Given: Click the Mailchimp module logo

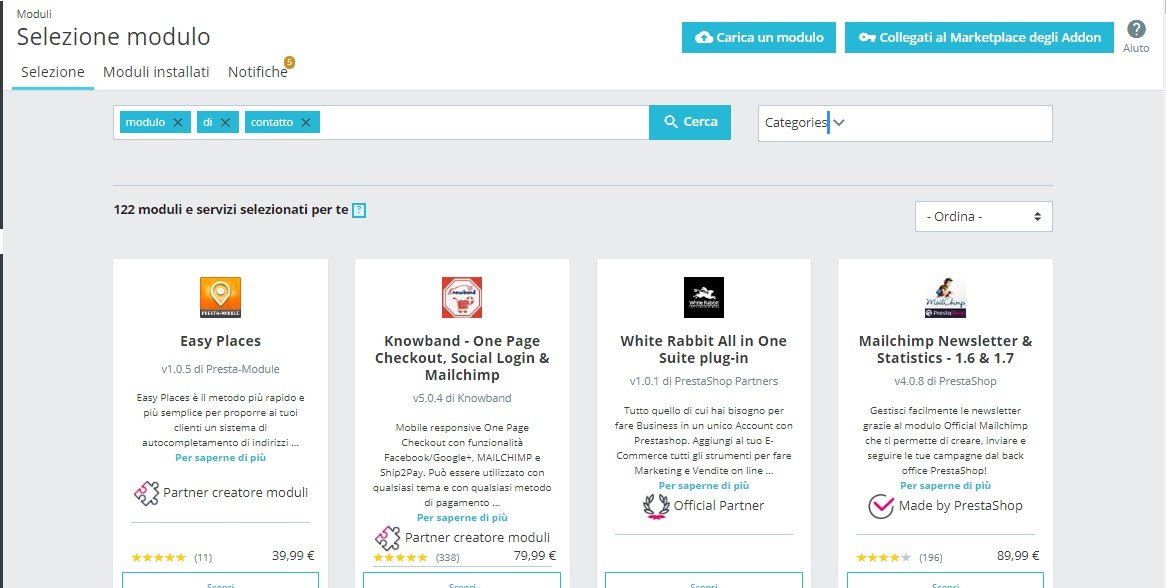Looking at the screenshot, I should coord(945,297).
